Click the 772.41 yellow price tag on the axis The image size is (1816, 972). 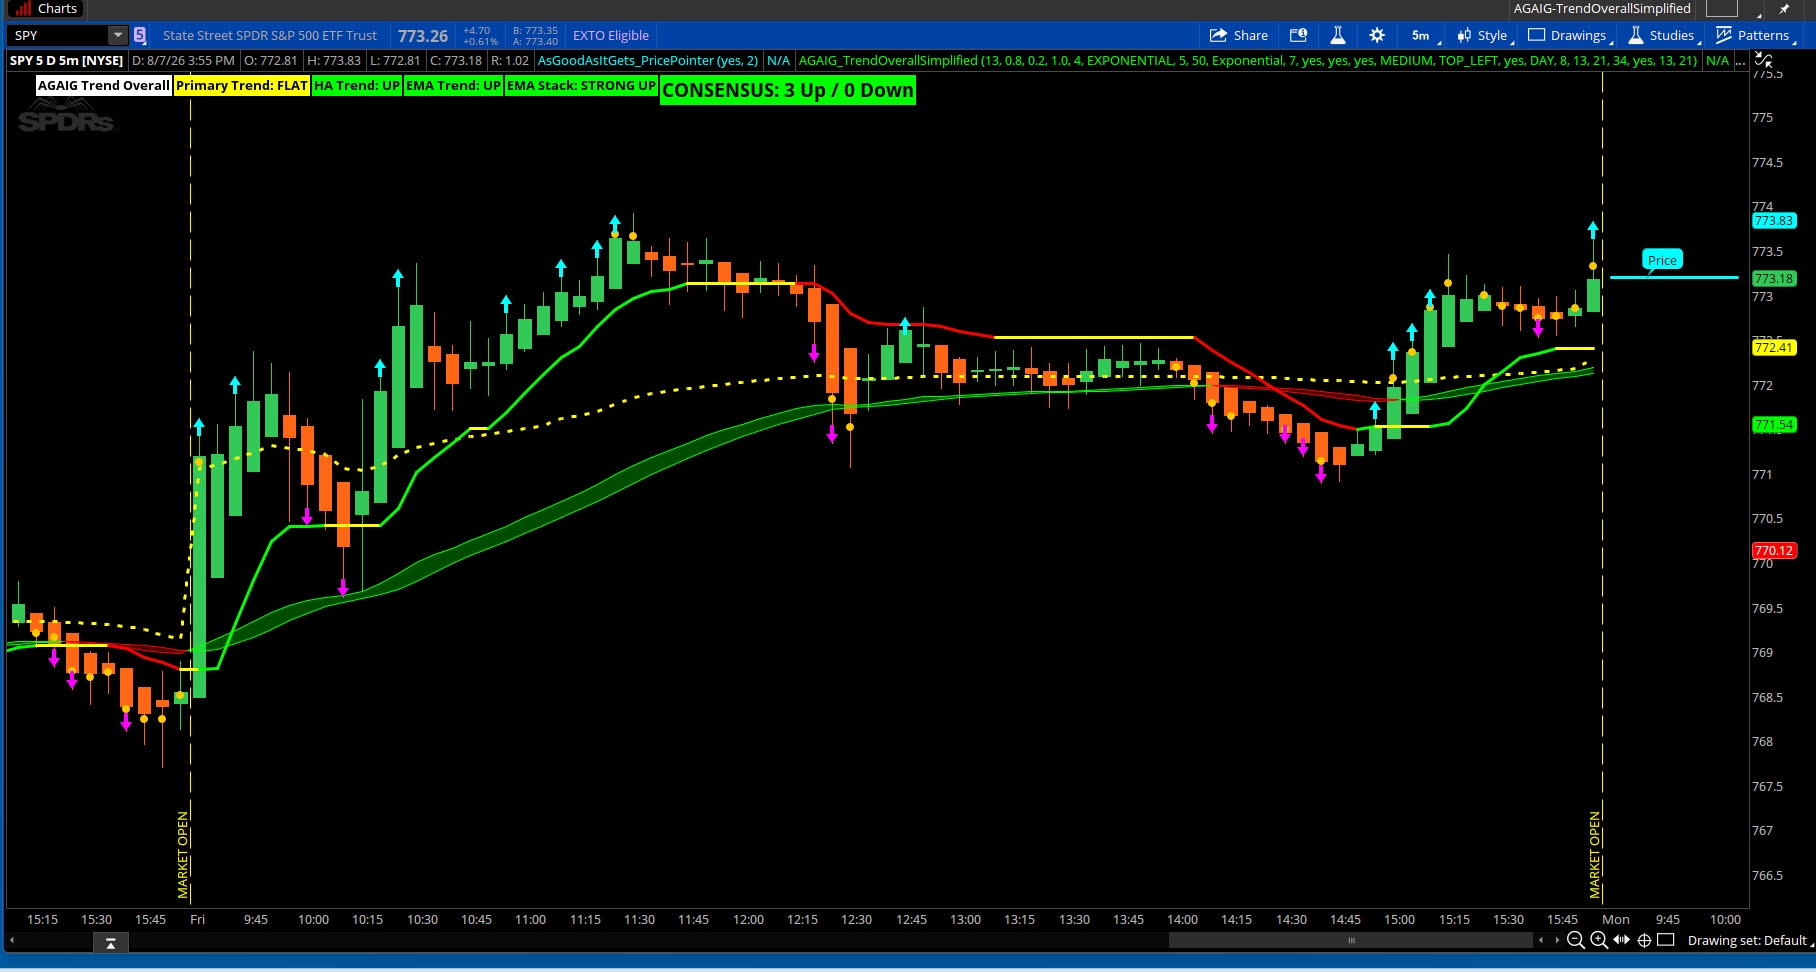point(1774,348)
